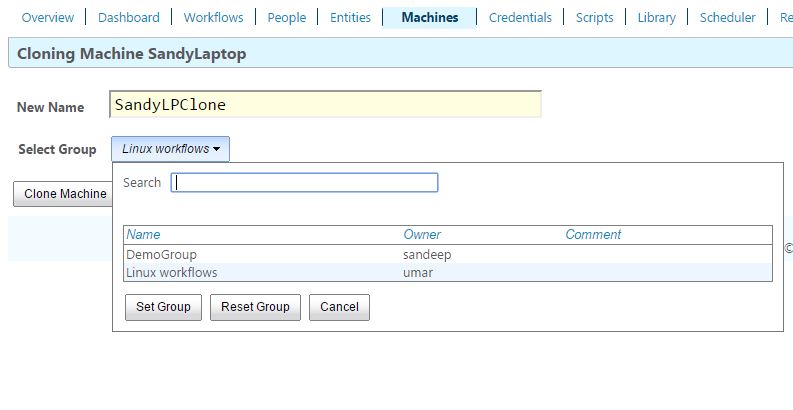Collapse the Linux workflows group dropdown

[x=170, y=149]
